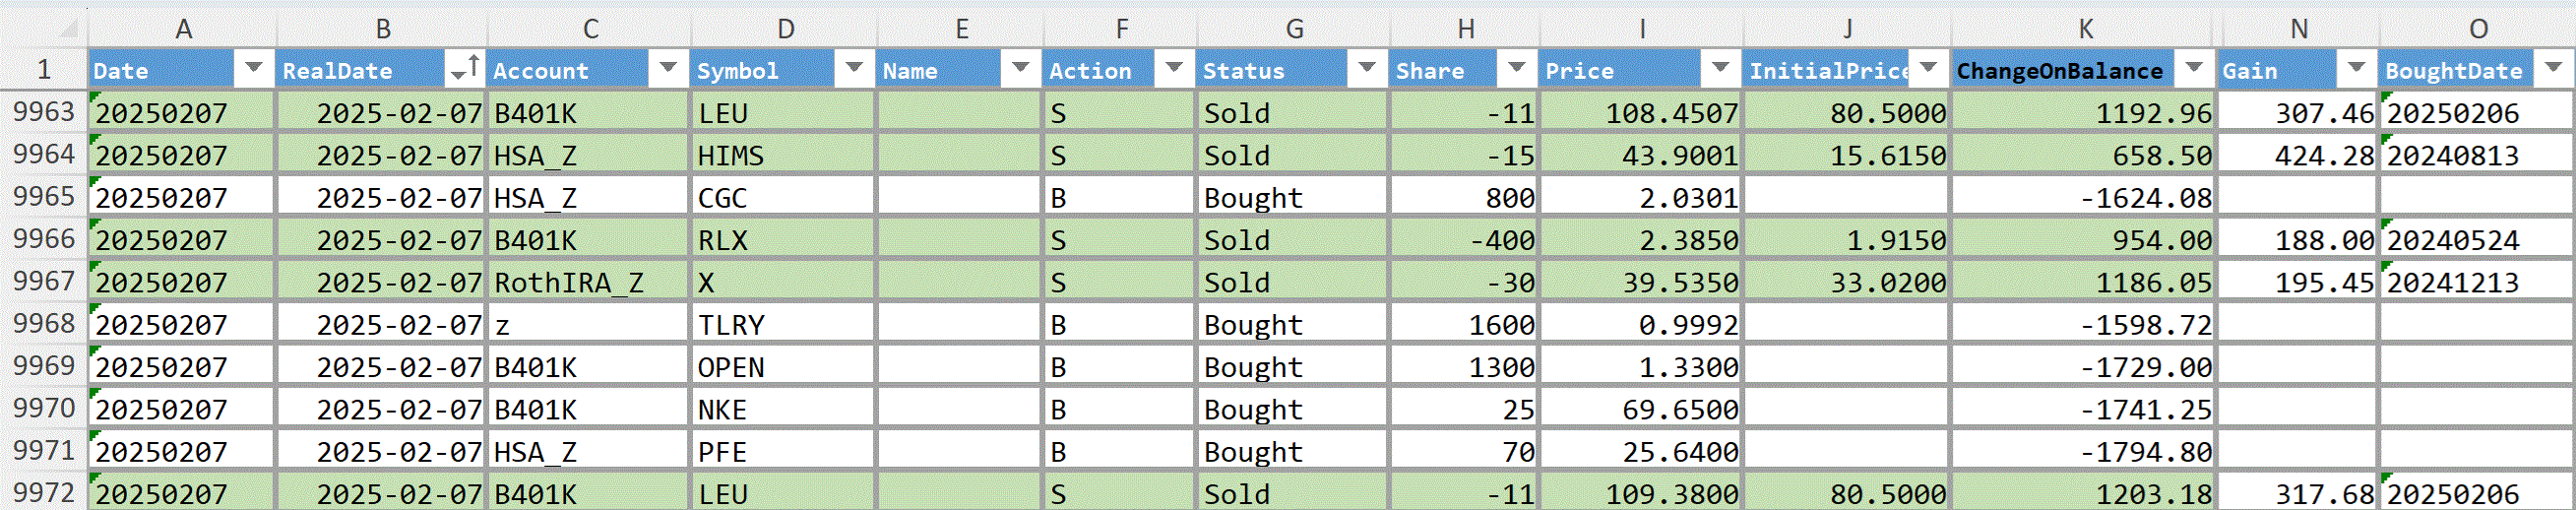Click the price cell 69.6500

pos(1642,409)
